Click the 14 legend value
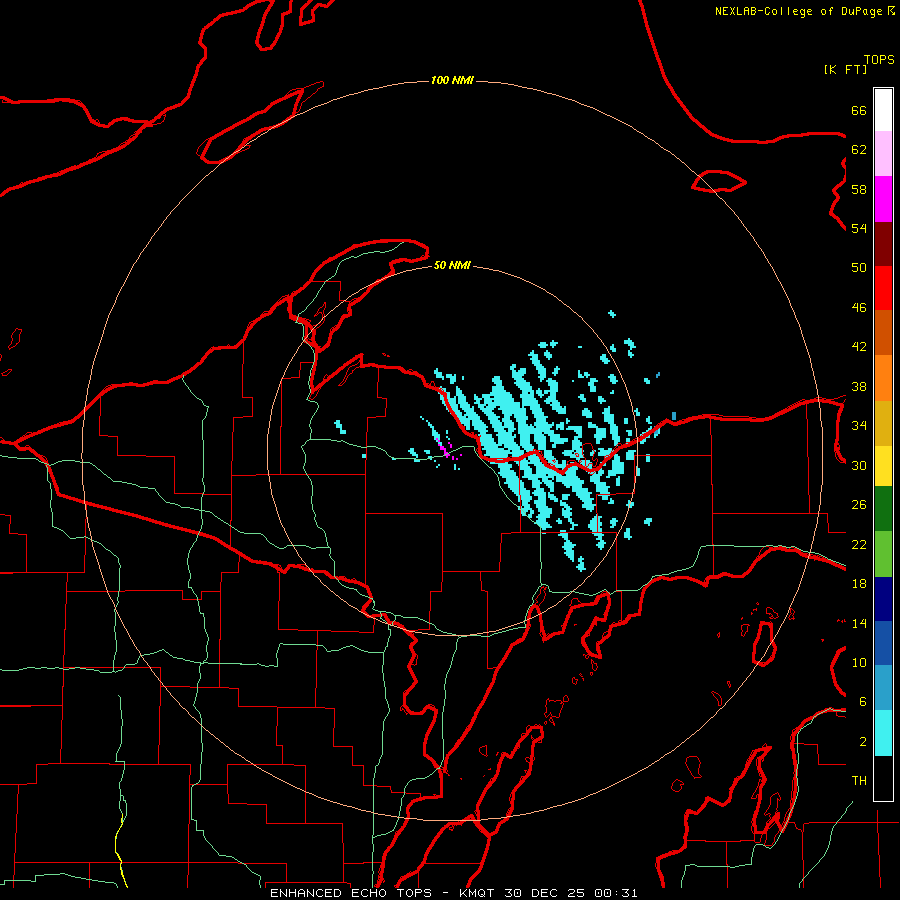This screenshot has height=900, width=900. pyautogui.click(x=859, y=623)
